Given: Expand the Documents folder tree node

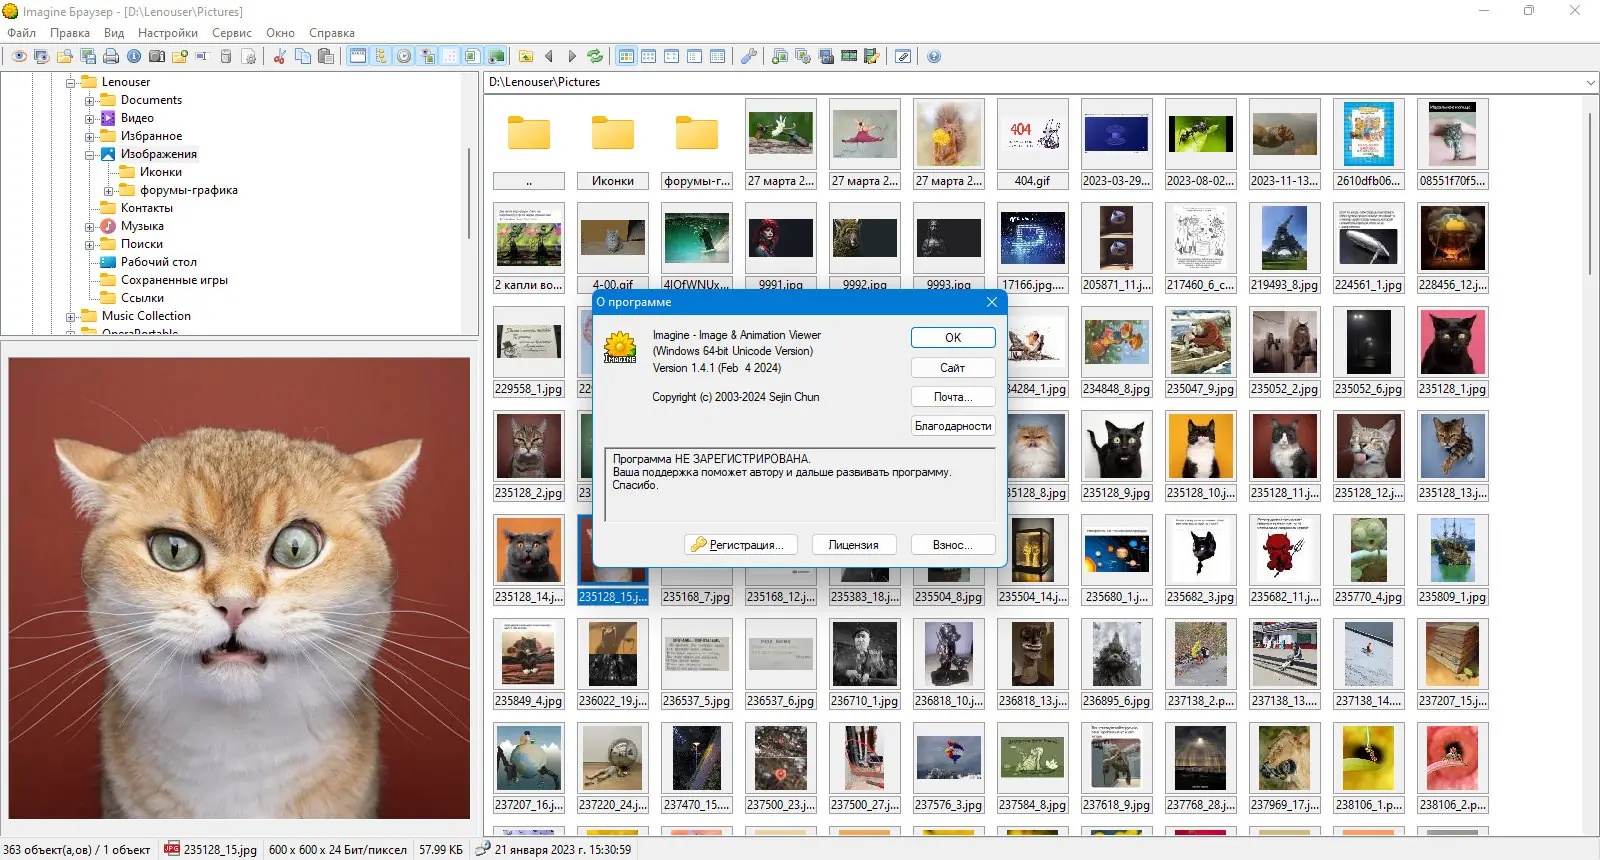Looking at the screenshot, I should (x=89, y=100).
